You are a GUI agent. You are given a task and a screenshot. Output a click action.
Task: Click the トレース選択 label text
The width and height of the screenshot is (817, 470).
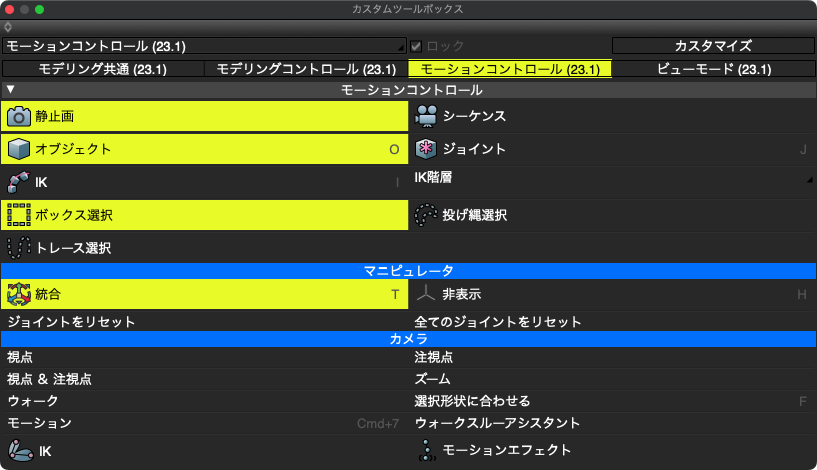(x=73, y=248)
